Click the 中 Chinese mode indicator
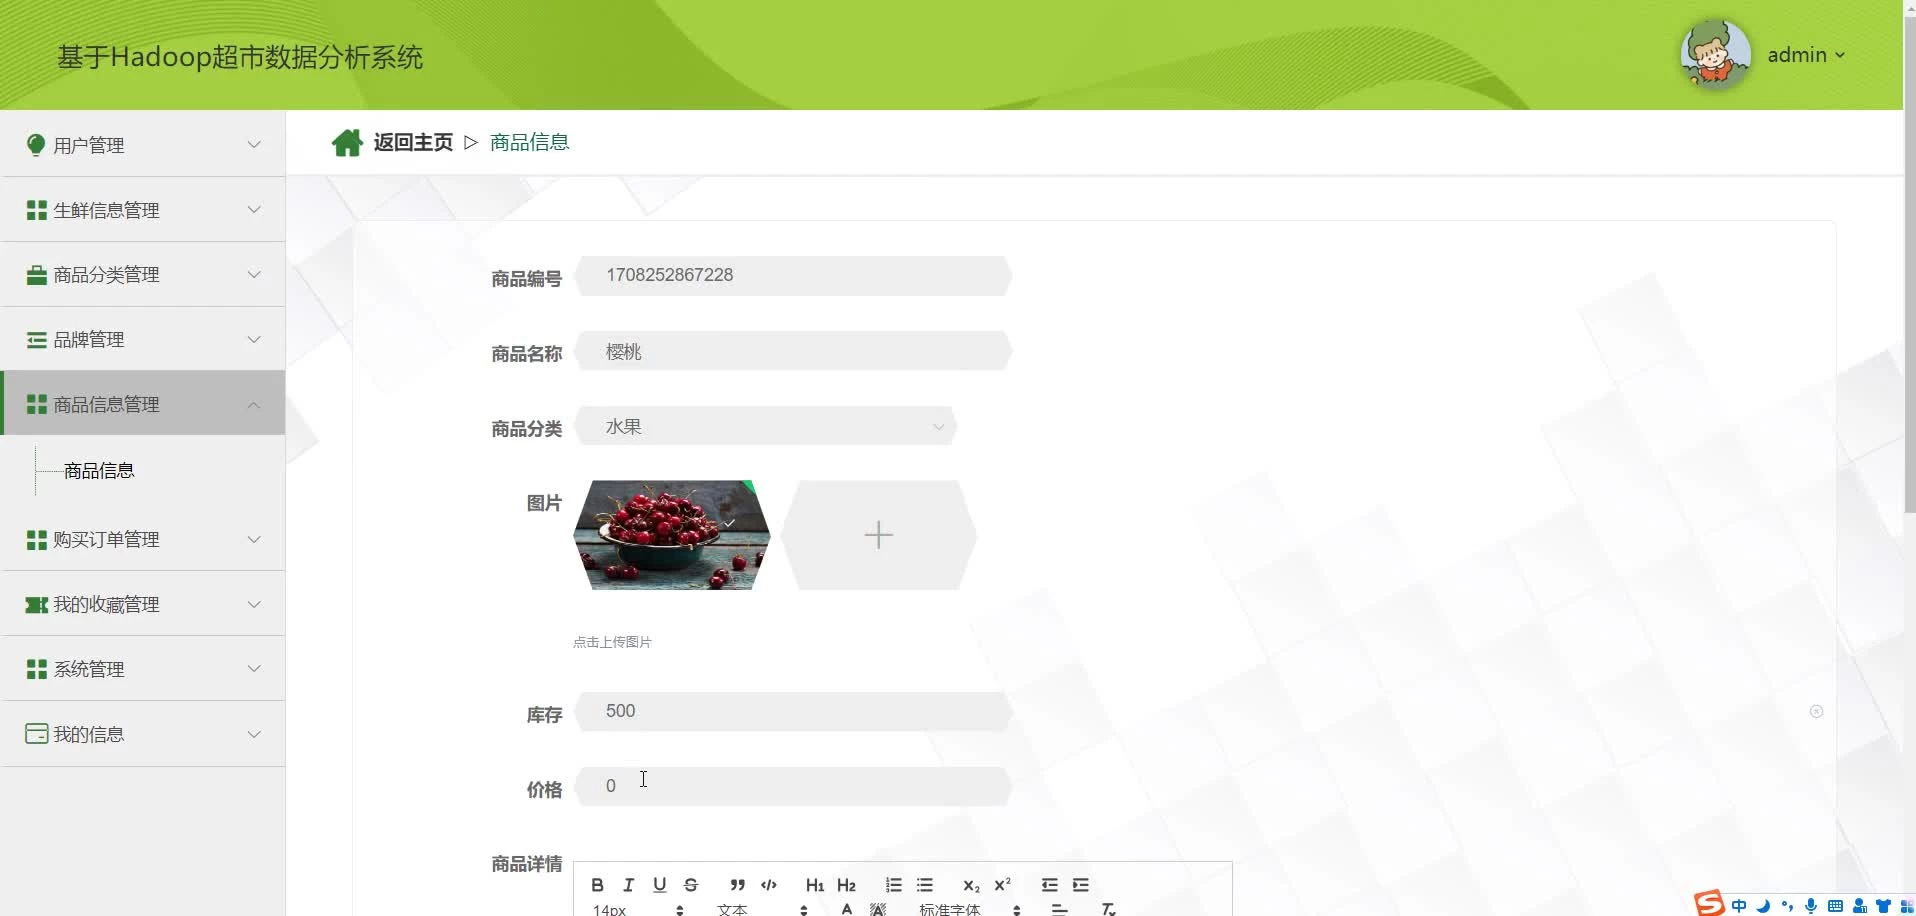The width and height of the screenshot is (1916, 916). [x=1739, y=906]
